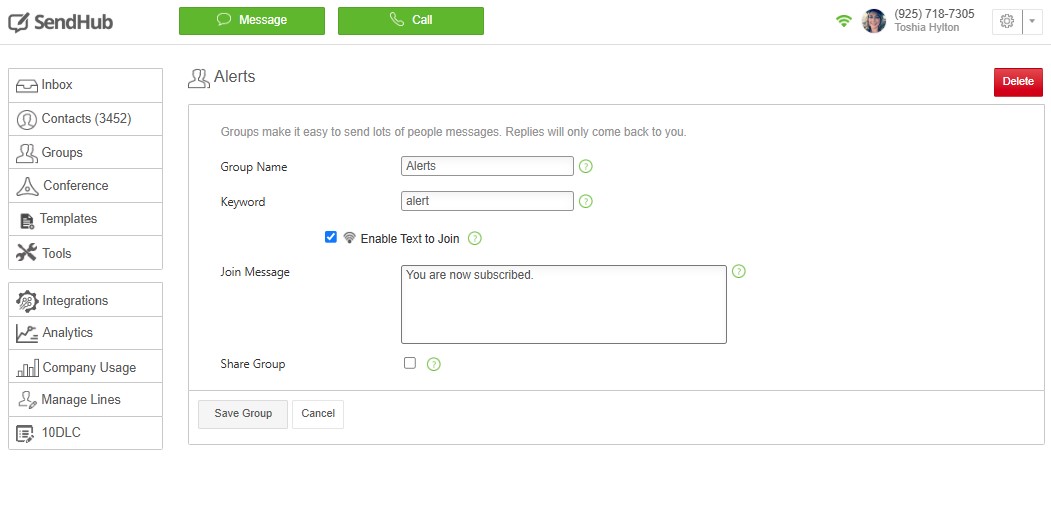Viewport: 1051px width, 519px height.
Task: Click into the Group Name text field
Action: click(487, 166)
